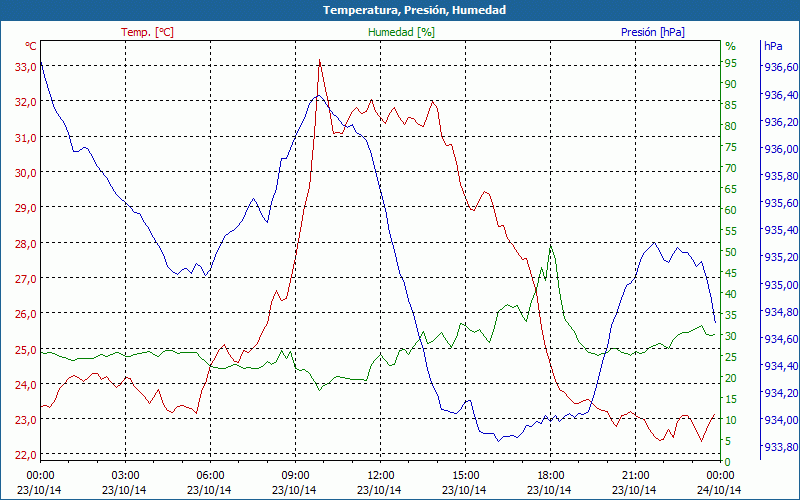The height and width of the screenshot is (500, 800).
Task: Click the 936,20 pressure axis value
Action: tap(780, 122)
